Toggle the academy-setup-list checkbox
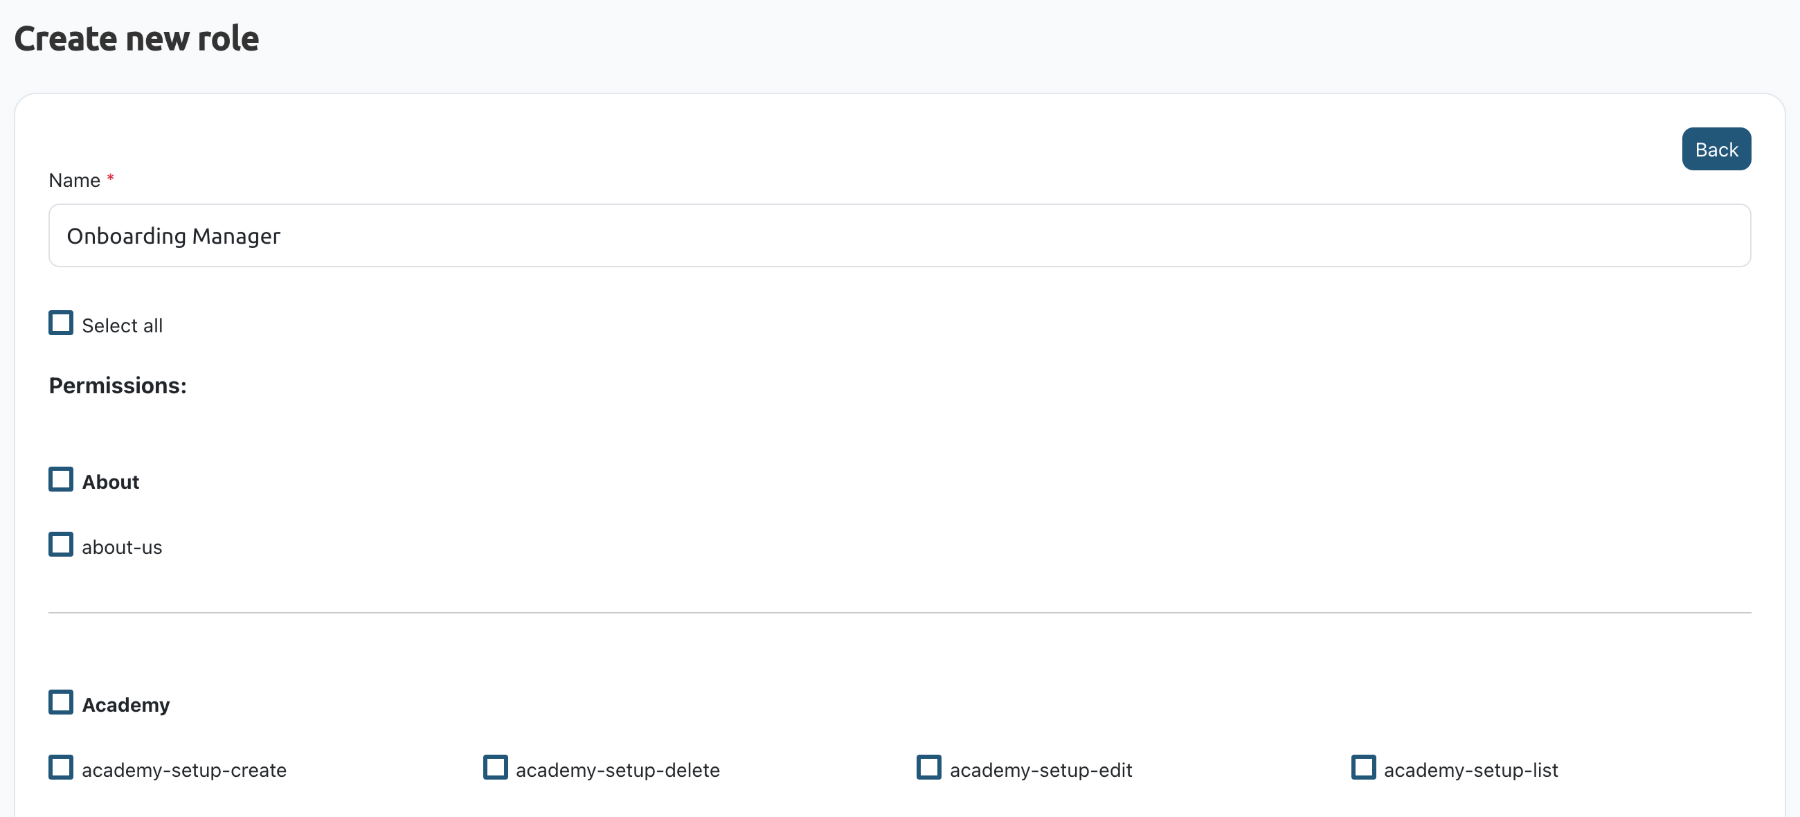The height and width of the screenshot is (817, 1800). 1363,767
